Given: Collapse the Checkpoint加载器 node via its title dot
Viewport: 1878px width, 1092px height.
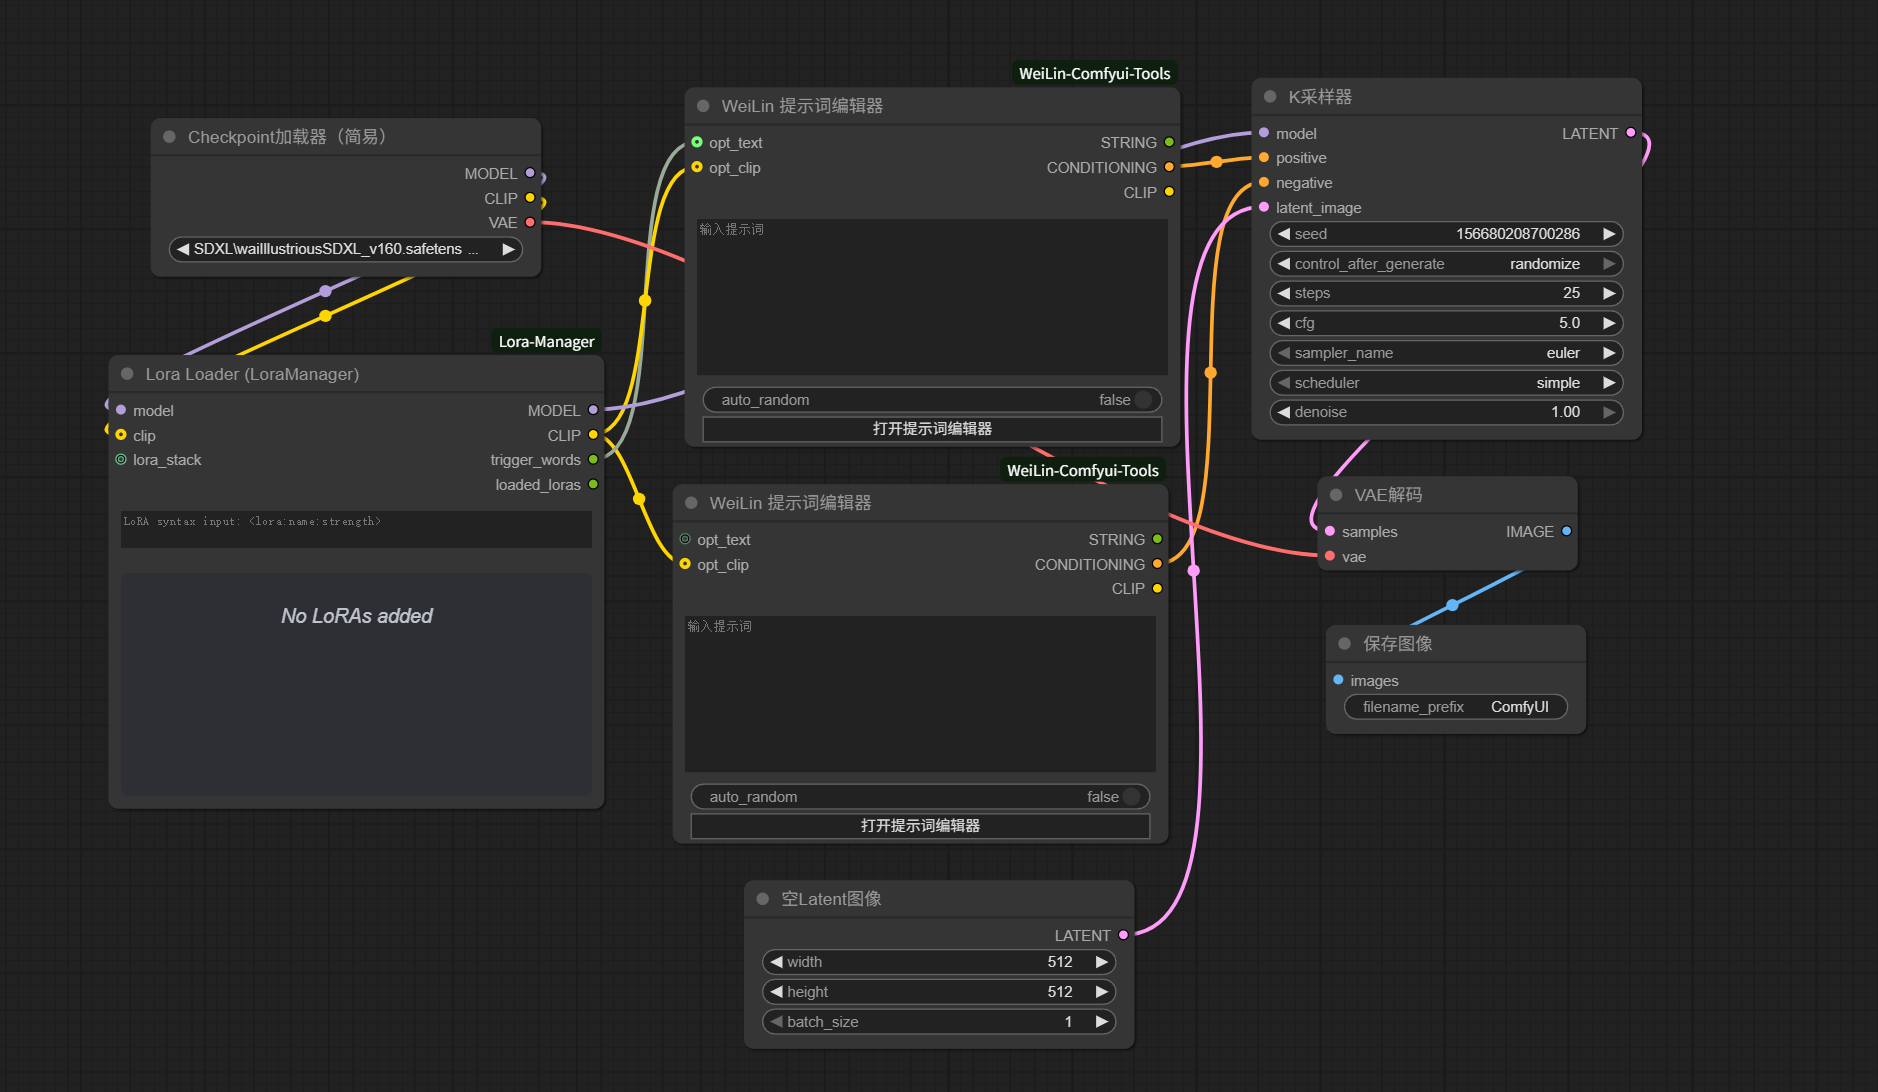Looking at the screenshot, I should 169,137.
